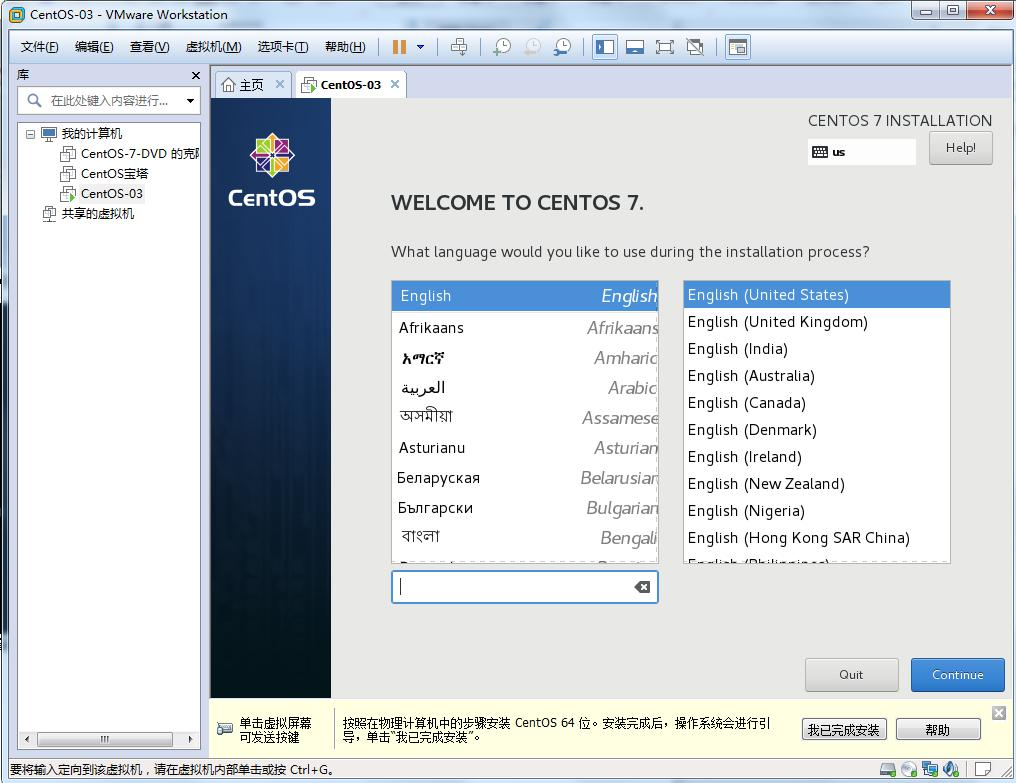This screenshot has width=1016, height=783.
Task: Open the 虚拟机(M) menu
Action: 213,47
